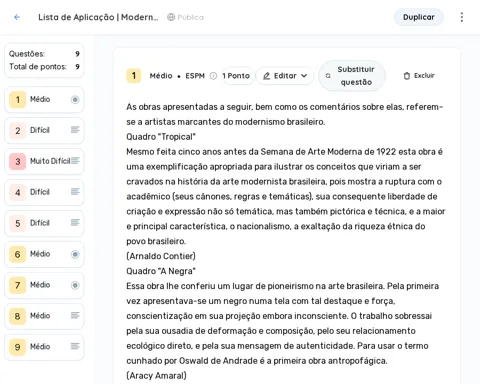Click the list title Lista de Aplicação
480x384 pixels.
(98, 17)
